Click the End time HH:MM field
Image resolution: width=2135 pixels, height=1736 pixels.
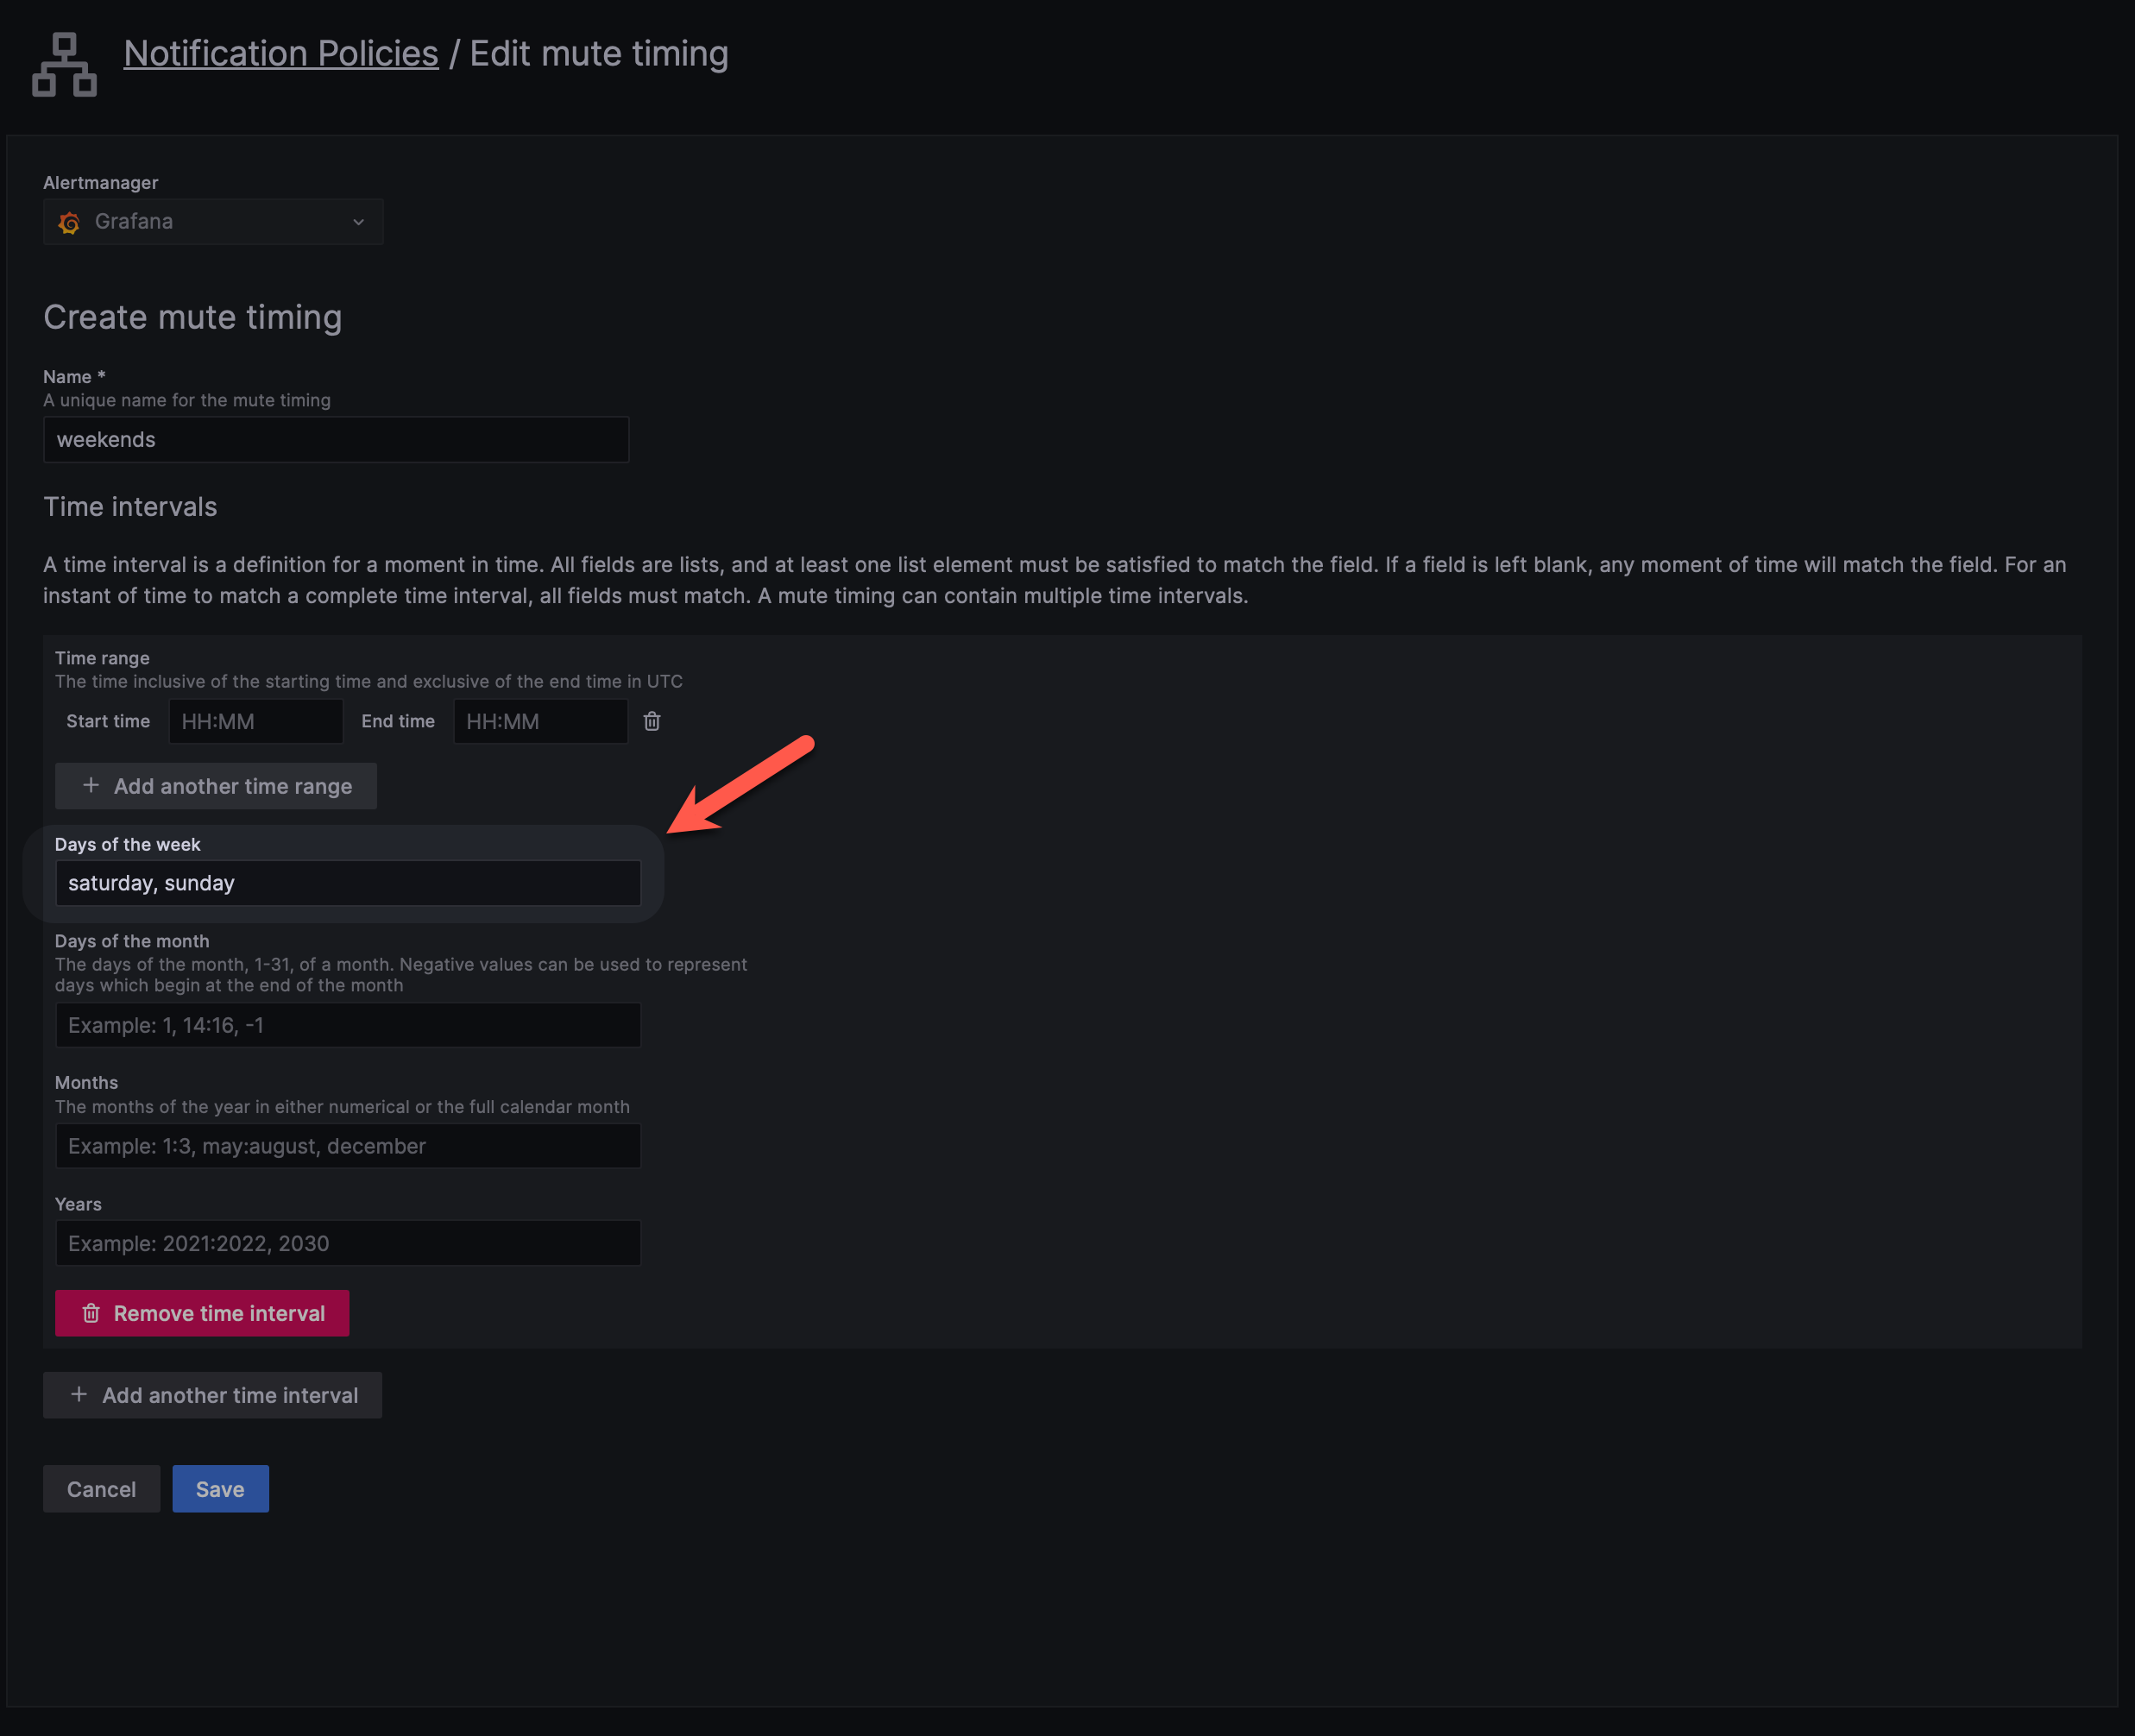point(540,720)
